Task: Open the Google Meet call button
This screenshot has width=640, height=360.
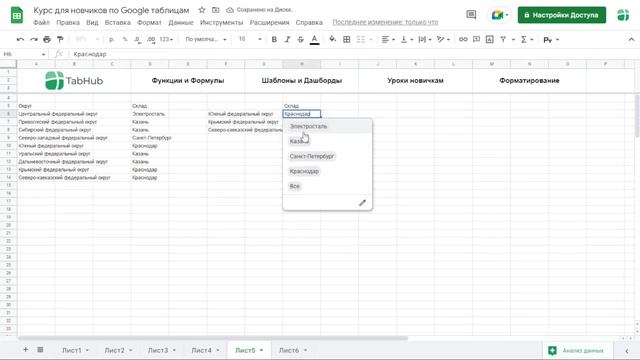Action: point(499,15)
